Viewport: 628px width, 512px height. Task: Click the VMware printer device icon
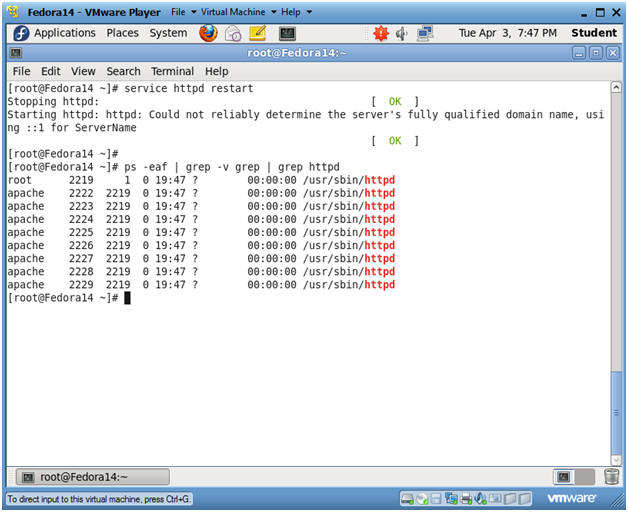point(466,499)
